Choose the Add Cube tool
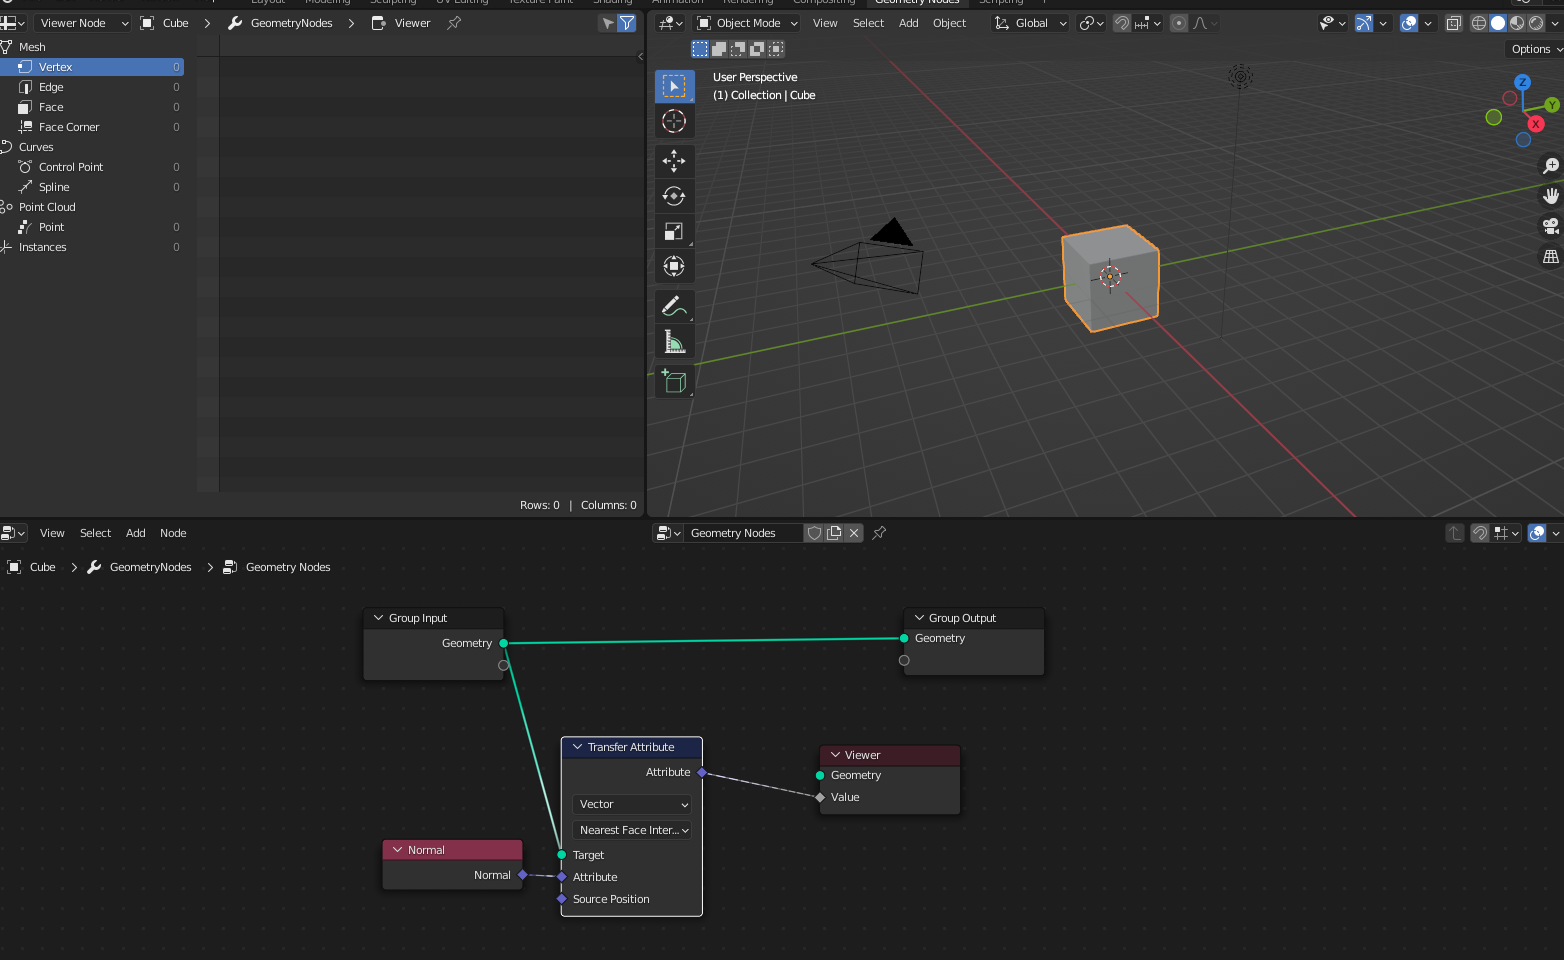The image size is (1564, 960). tap(674, 381)
